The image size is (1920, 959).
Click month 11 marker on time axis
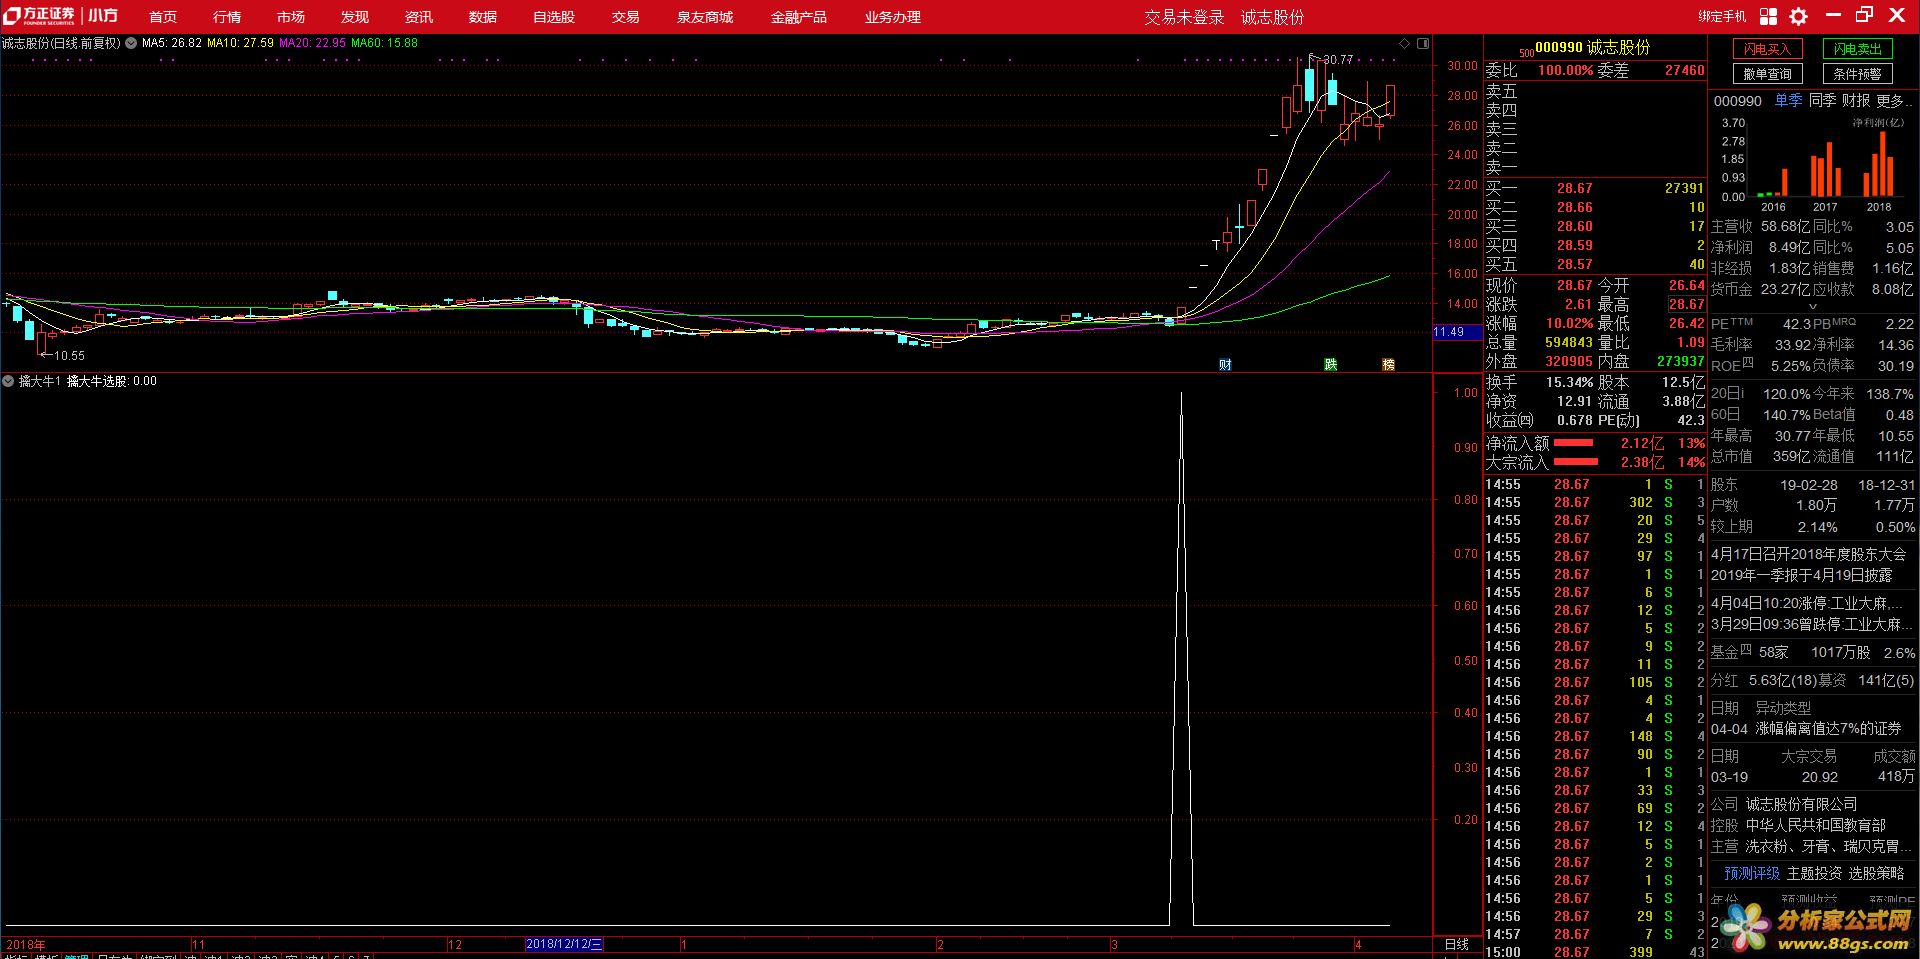198,944
